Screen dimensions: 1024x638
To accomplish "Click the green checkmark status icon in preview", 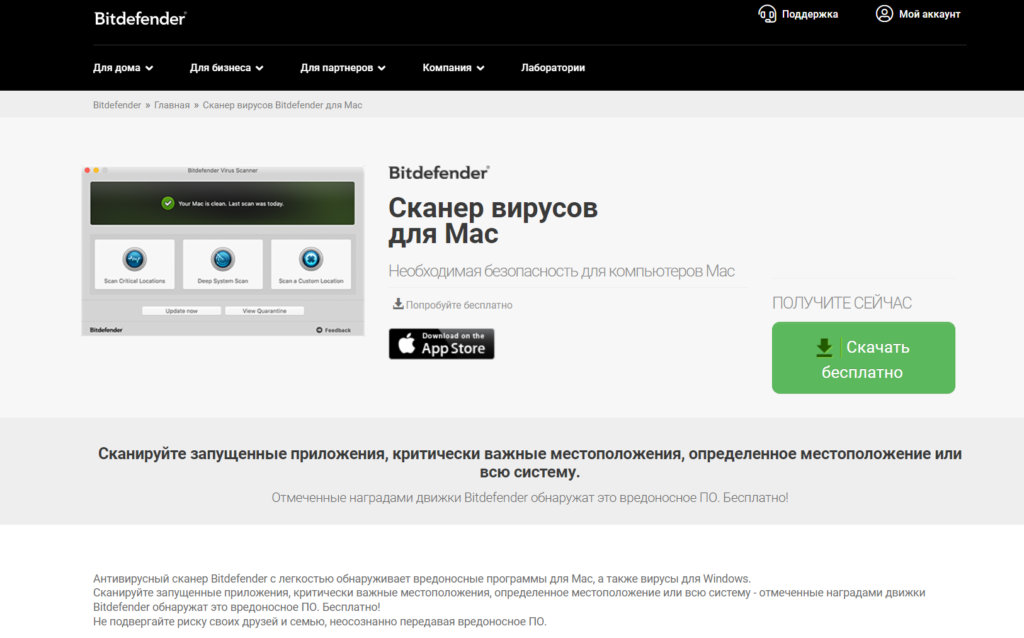I will click(168, 203).
